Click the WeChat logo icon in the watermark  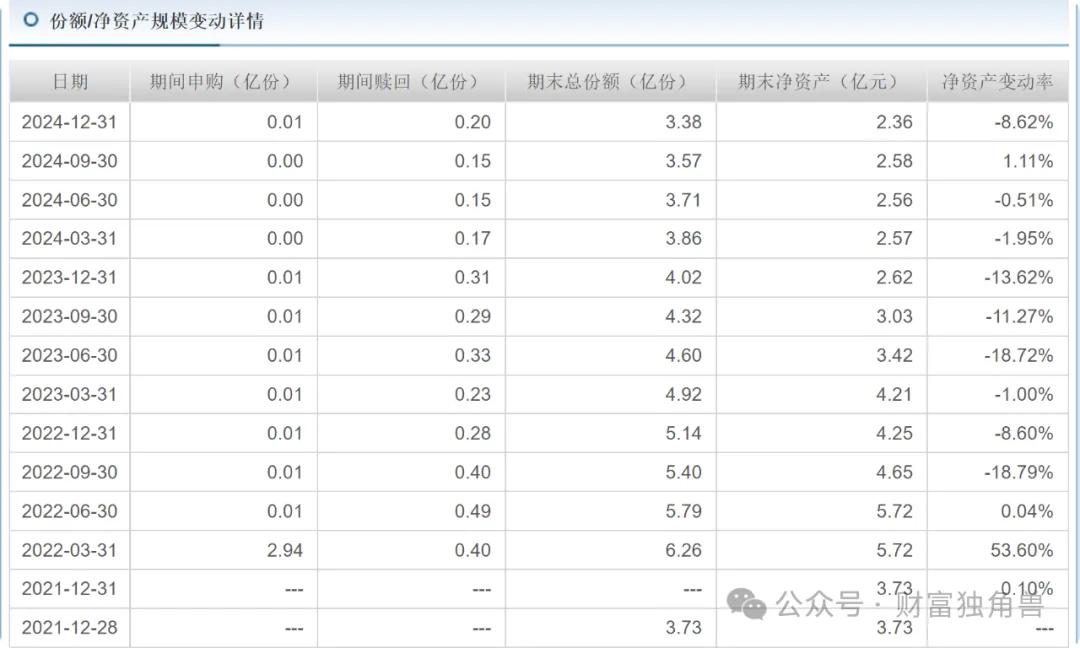tap(746, 604)
